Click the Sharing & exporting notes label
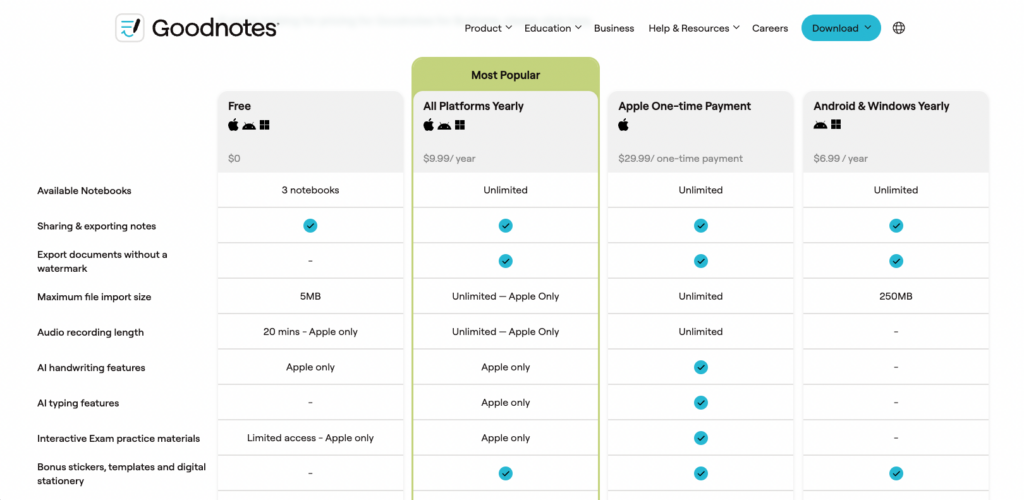Viewport: 1024px width, 500px height. click(x=97, y=226)
